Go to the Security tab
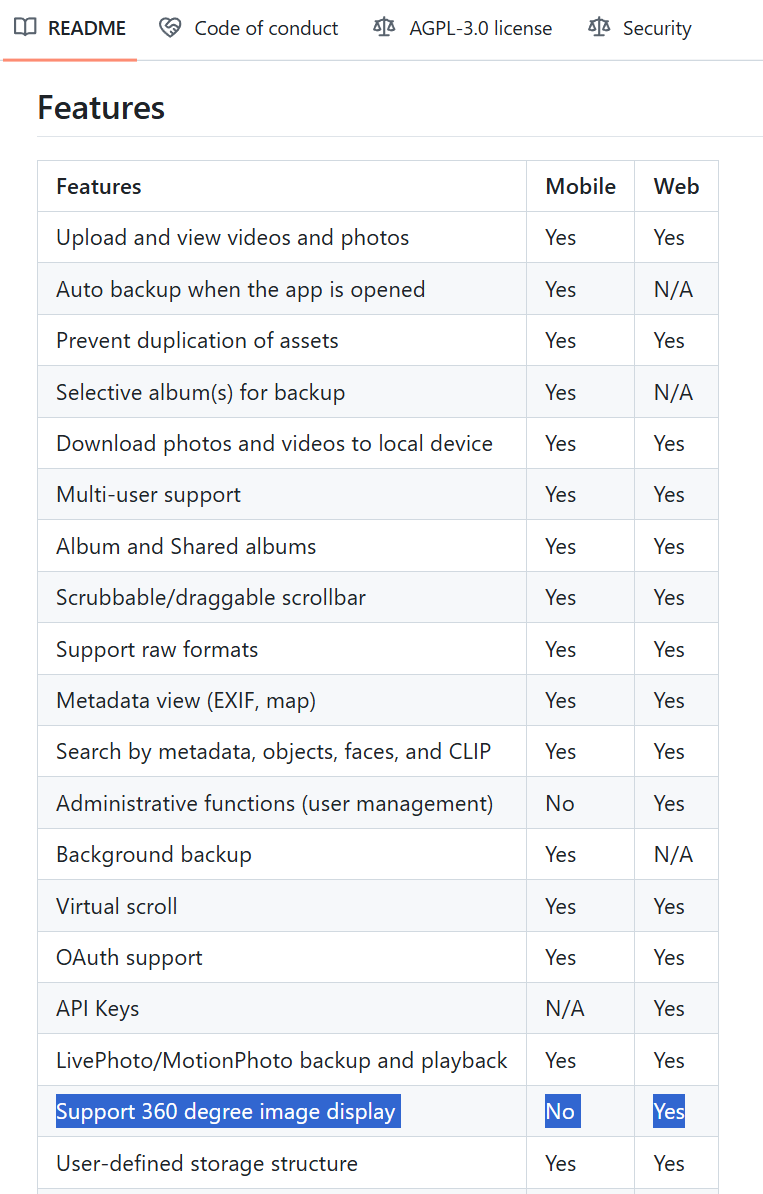Screen dimensions: 763x1194 coord(656,28)
